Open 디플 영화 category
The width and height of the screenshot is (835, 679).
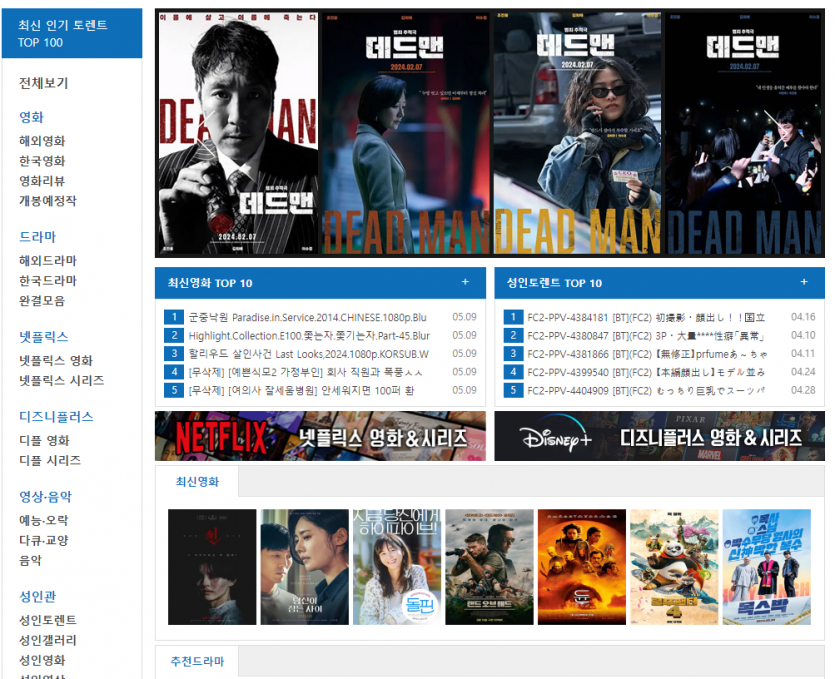pyautogui.click(x=45, y=441)
